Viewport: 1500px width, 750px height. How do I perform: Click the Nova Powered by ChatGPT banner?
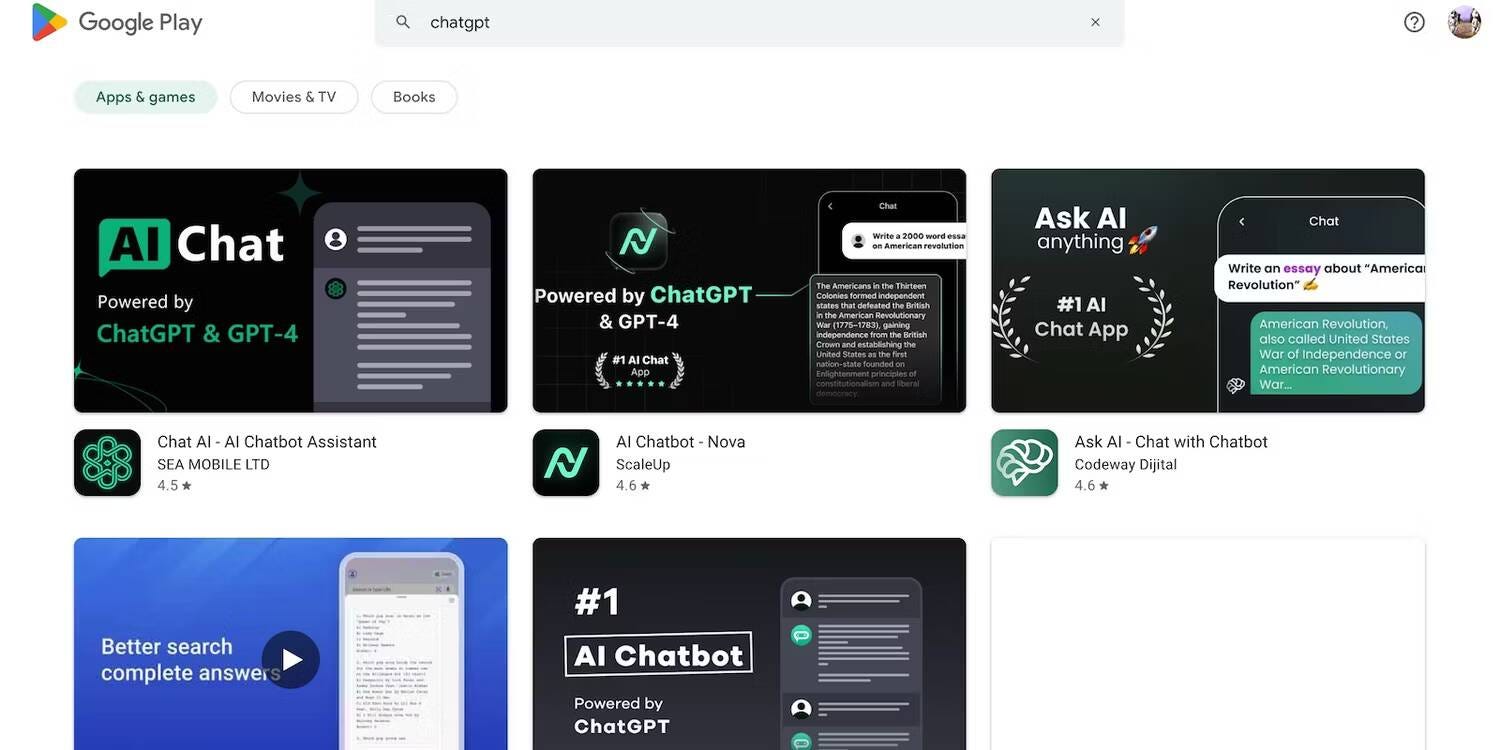pyautogui.click(x=749, y=290)
